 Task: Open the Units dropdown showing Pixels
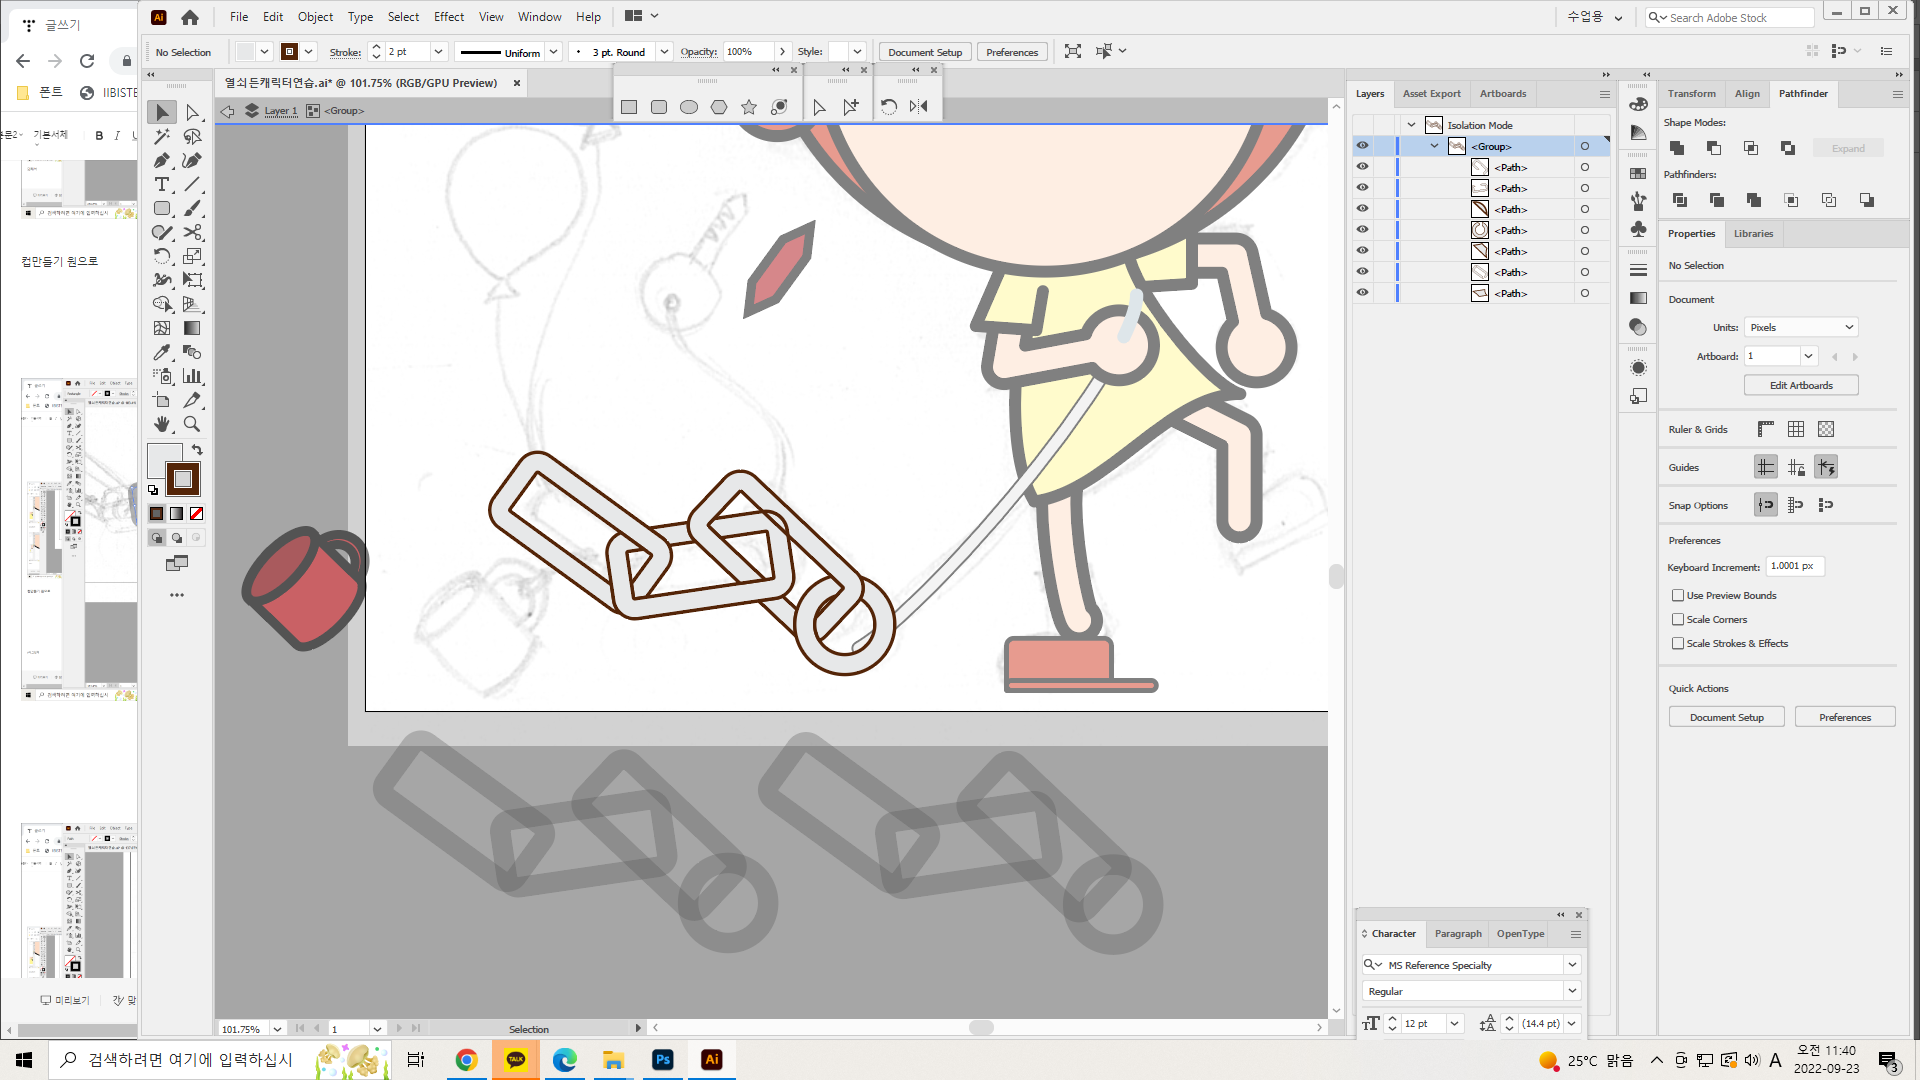click(1801, 327)
